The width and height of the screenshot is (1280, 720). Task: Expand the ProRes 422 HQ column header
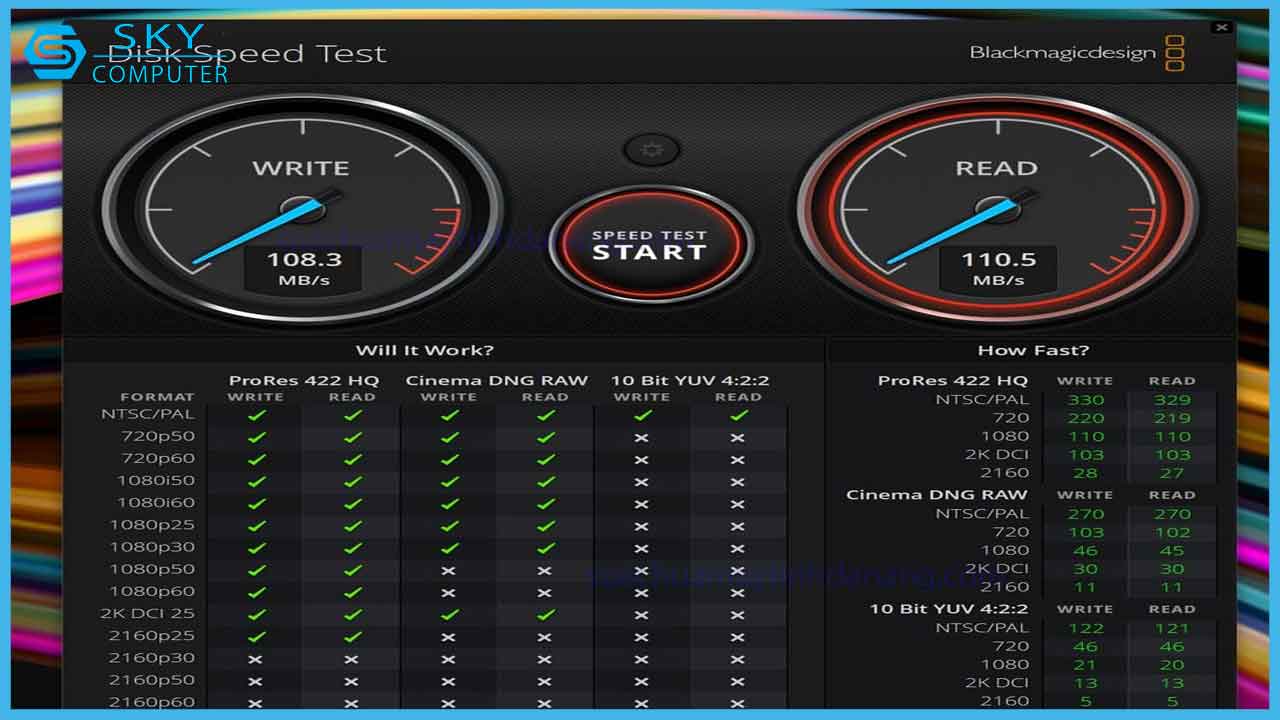pyautogui.click(x=307, y=380)
